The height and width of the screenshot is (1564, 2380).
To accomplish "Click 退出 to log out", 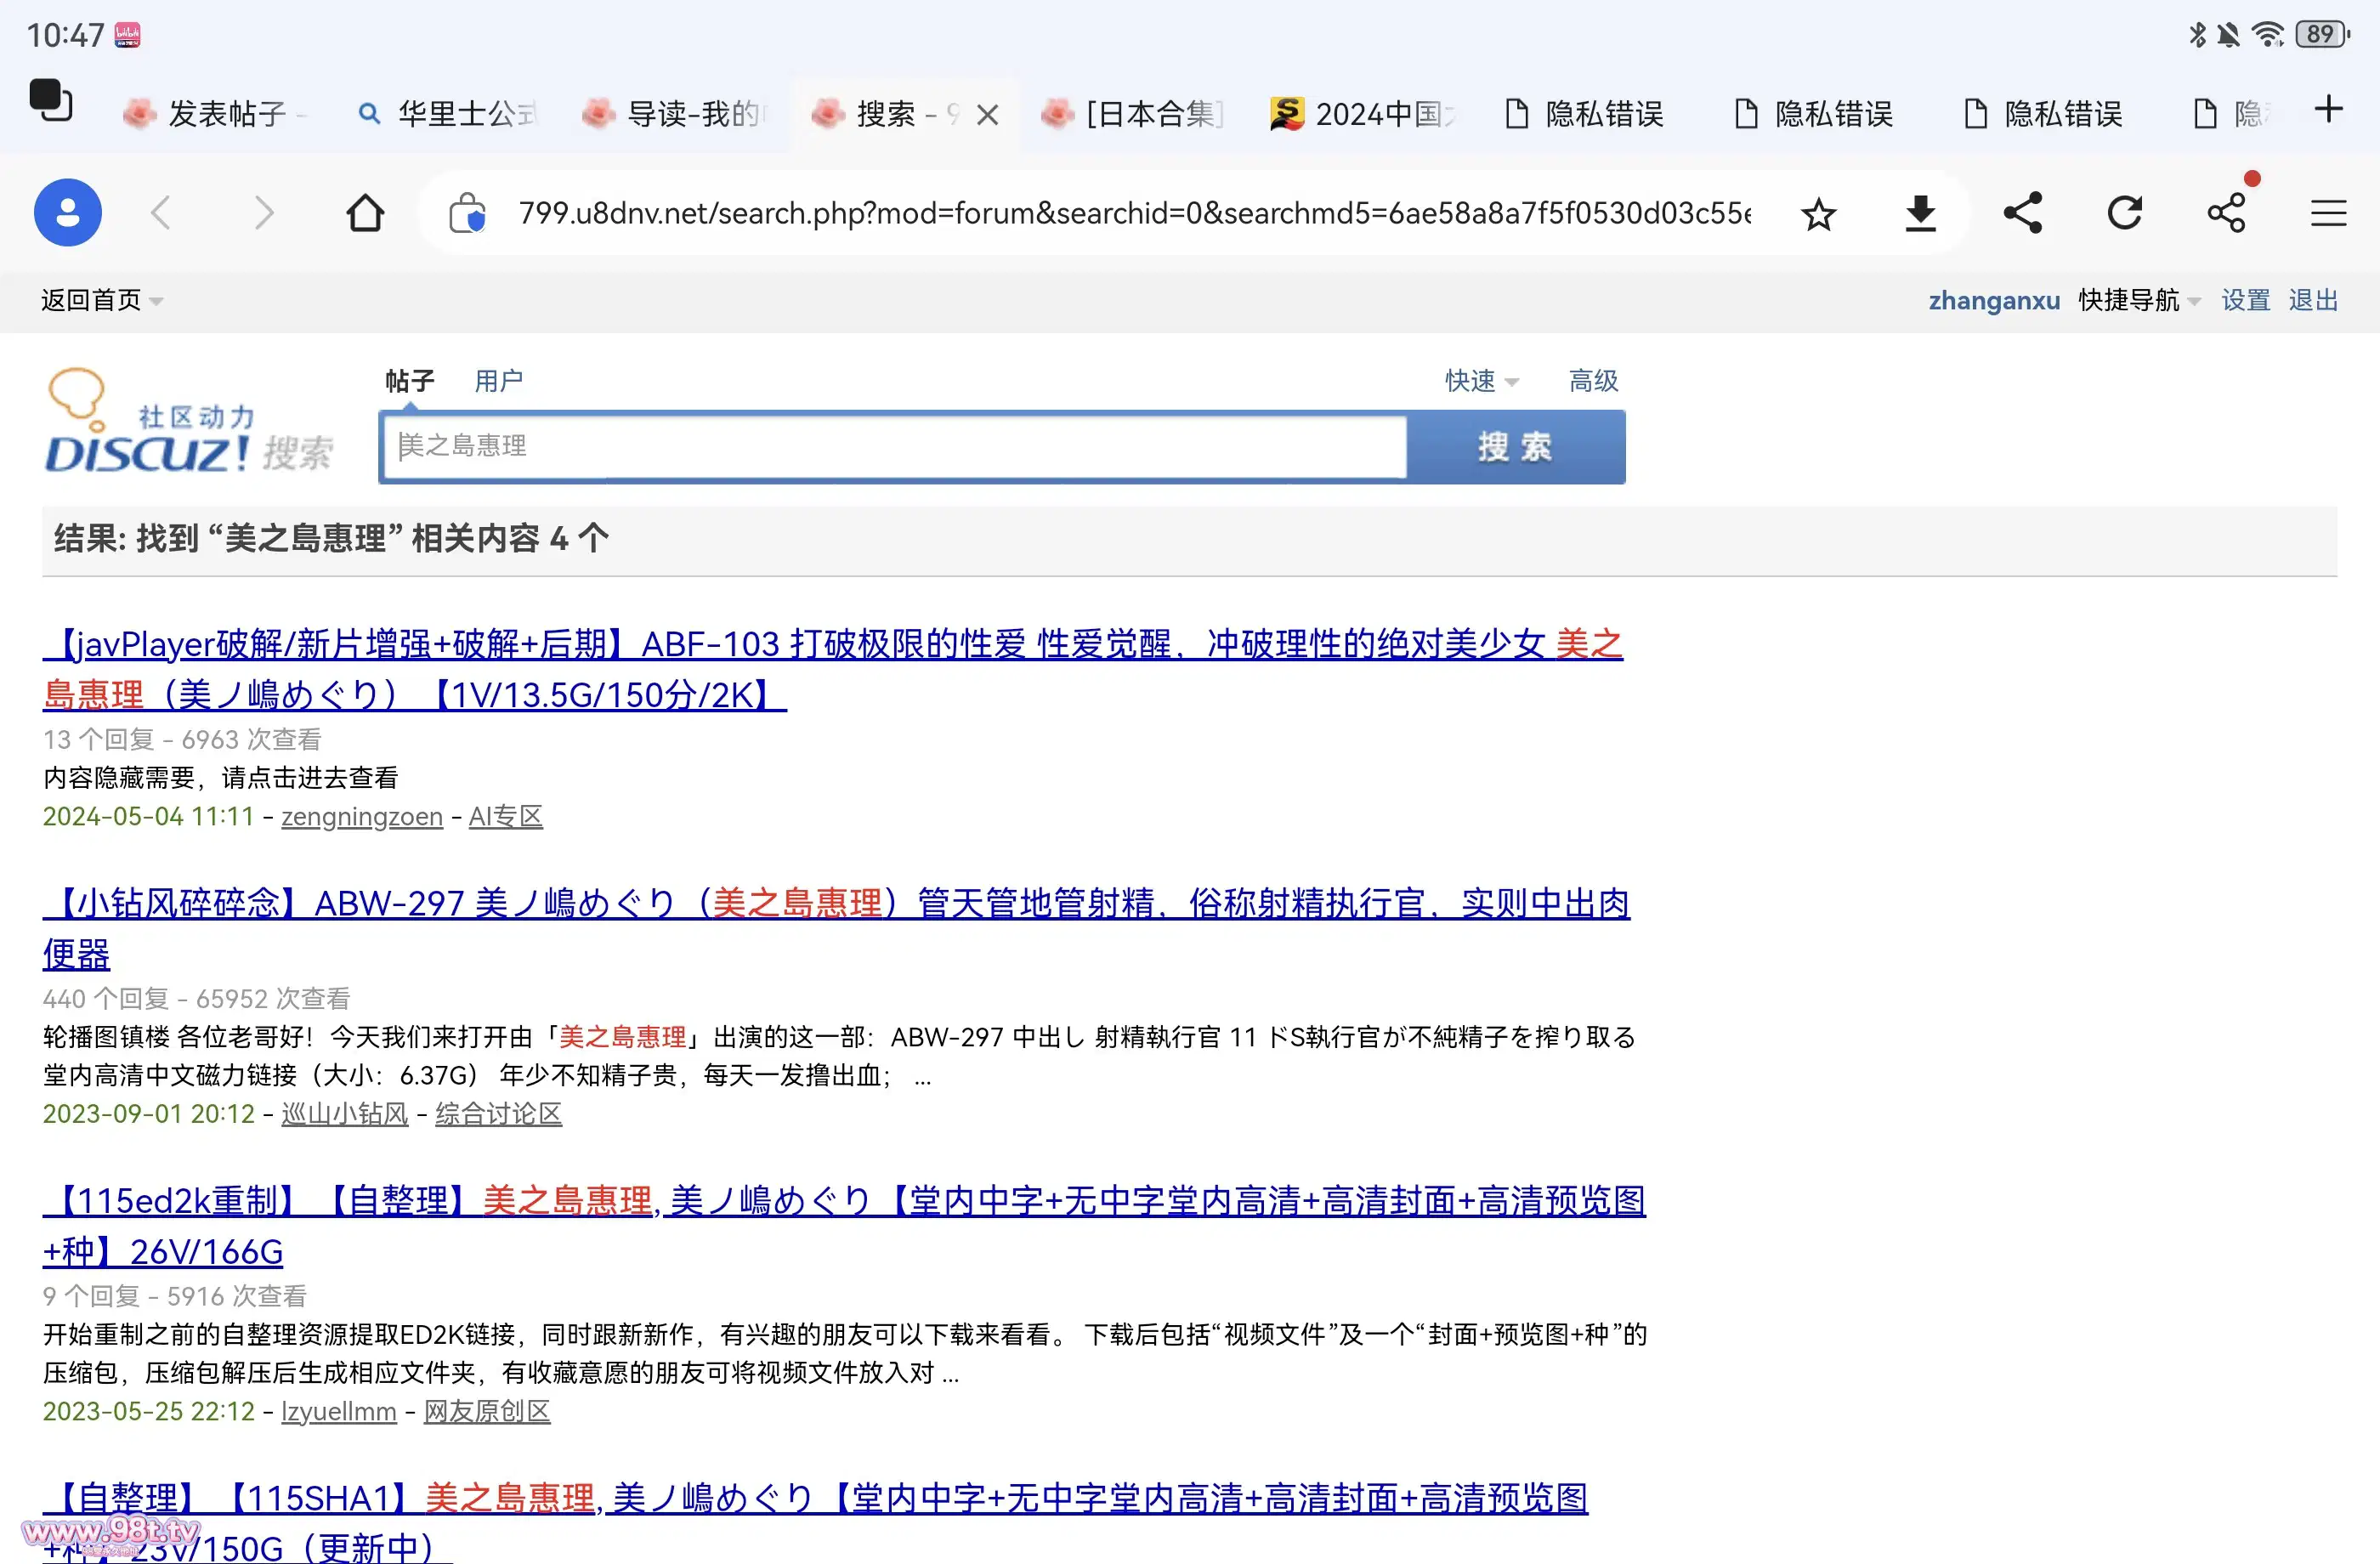I will [x=2313, y=300].
